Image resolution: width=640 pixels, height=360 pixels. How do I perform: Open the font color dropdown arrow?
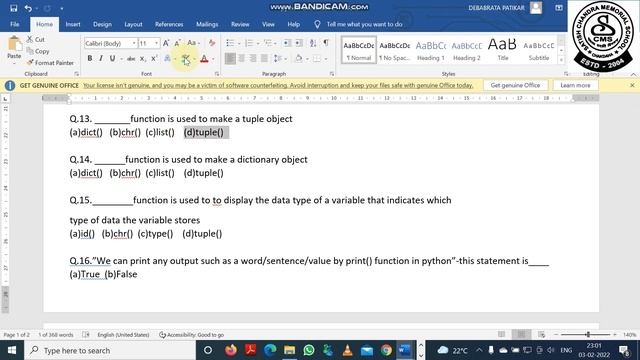213,59
